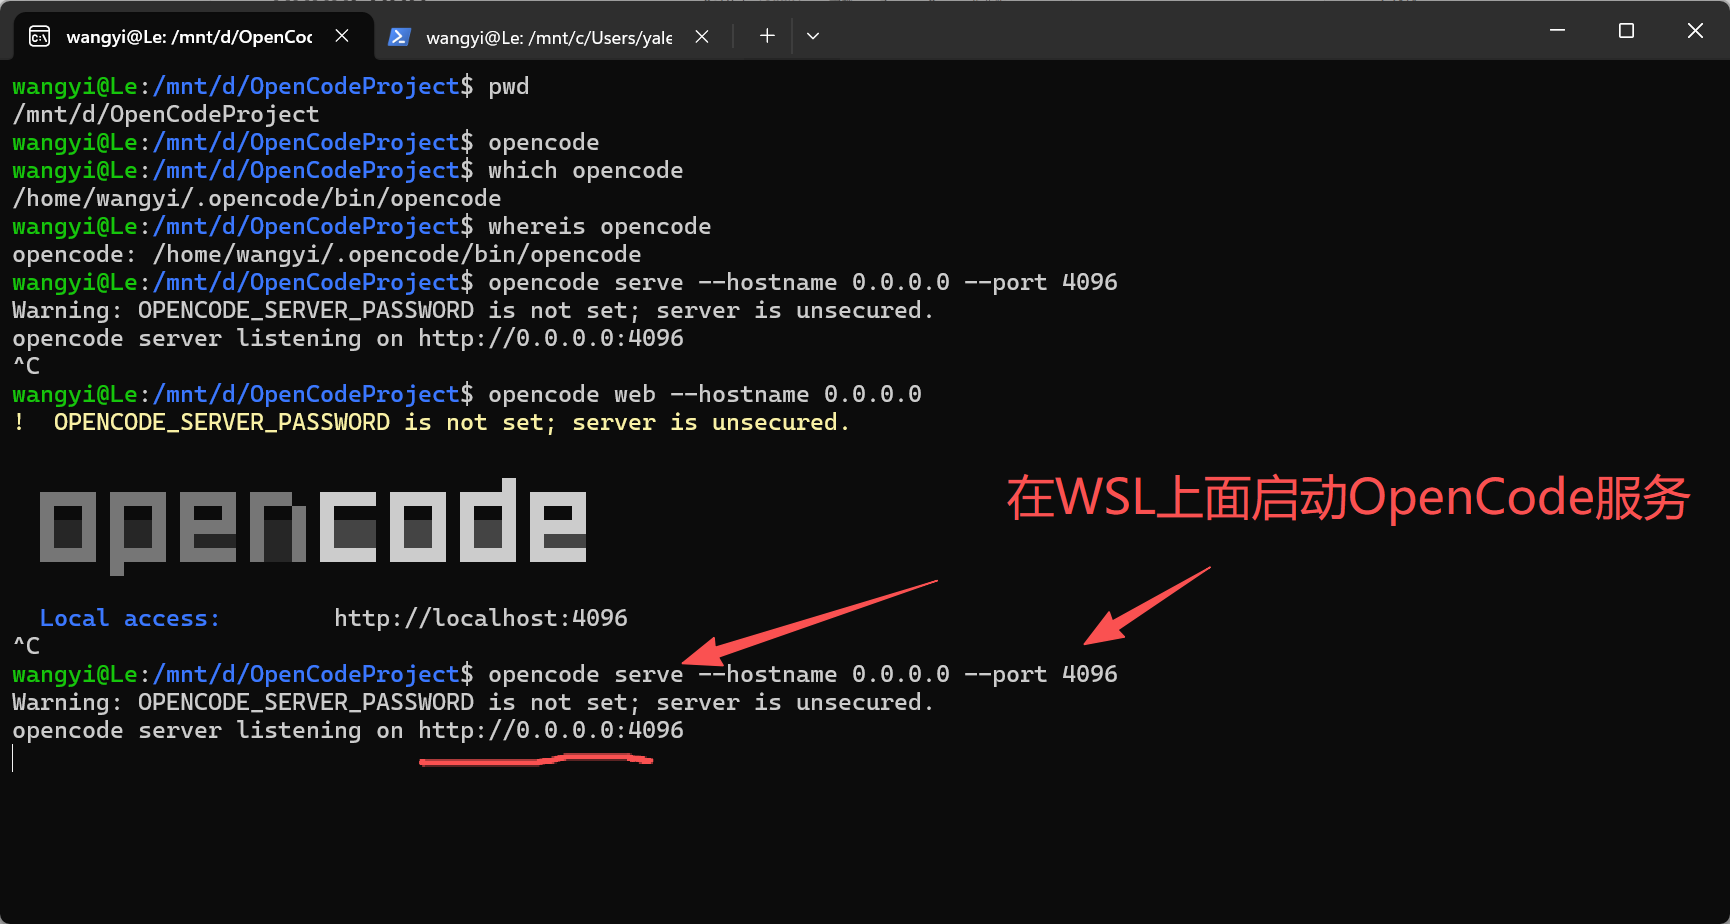Switch to the wangyi@Le: /mnt/d/OpenCodeProject tab

point(190,36)
